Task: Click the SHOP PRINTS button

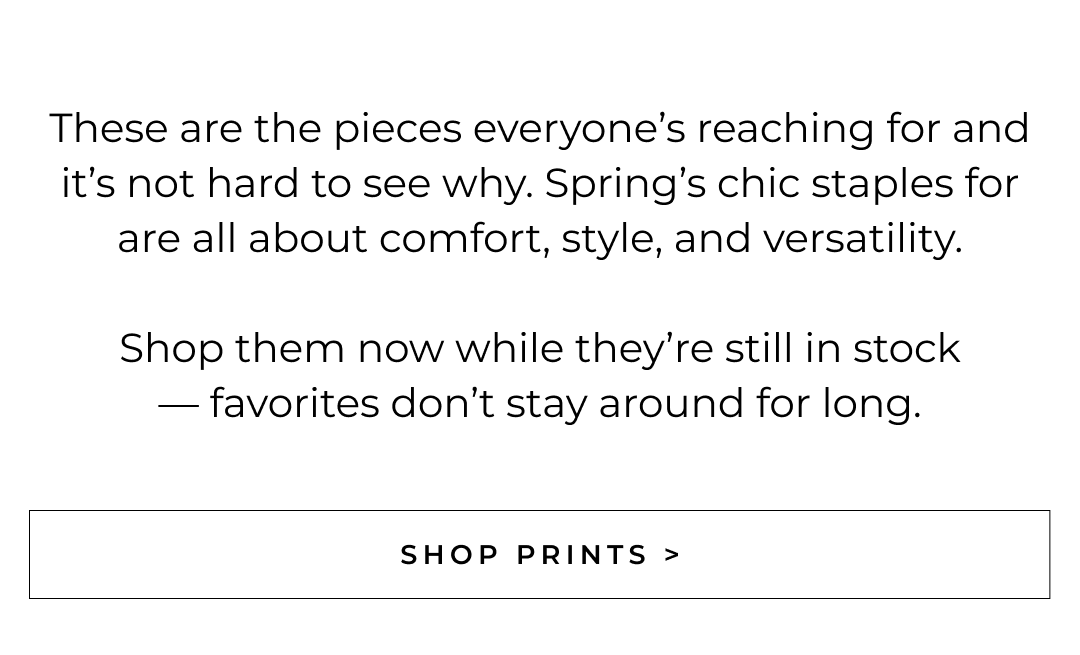Action: pos(539,554)
